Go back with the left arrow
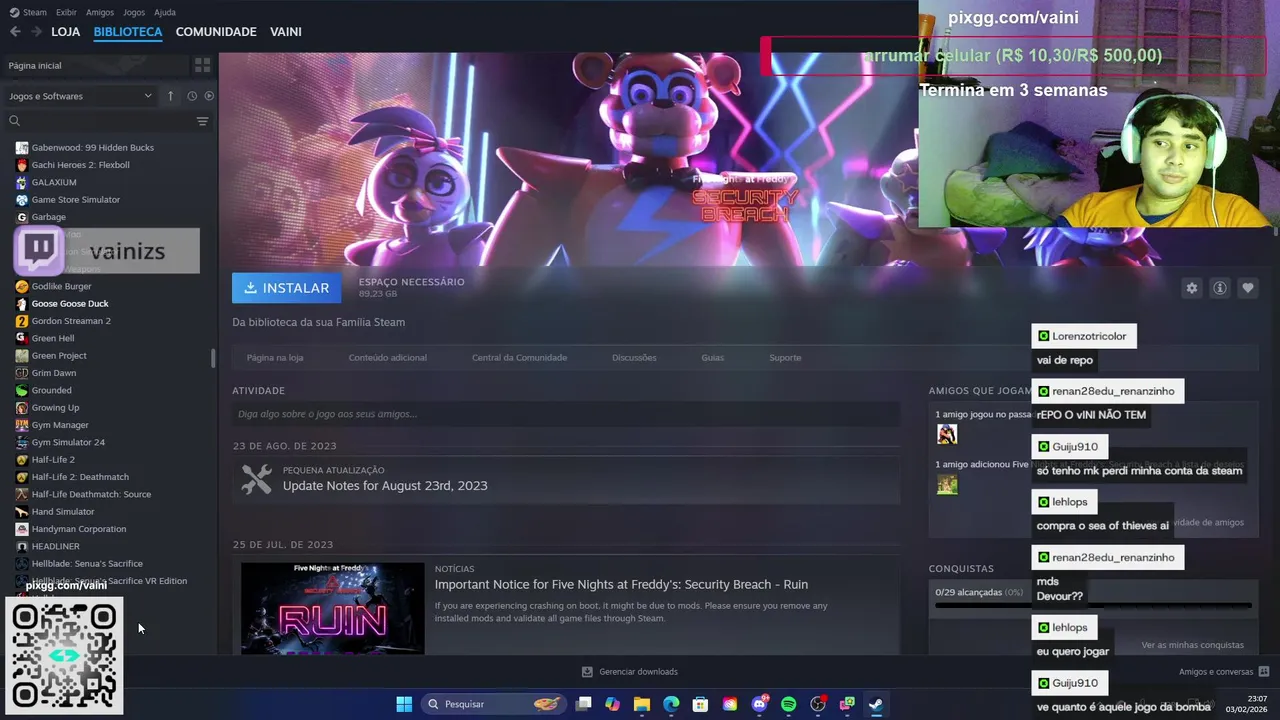 point(15,32)
